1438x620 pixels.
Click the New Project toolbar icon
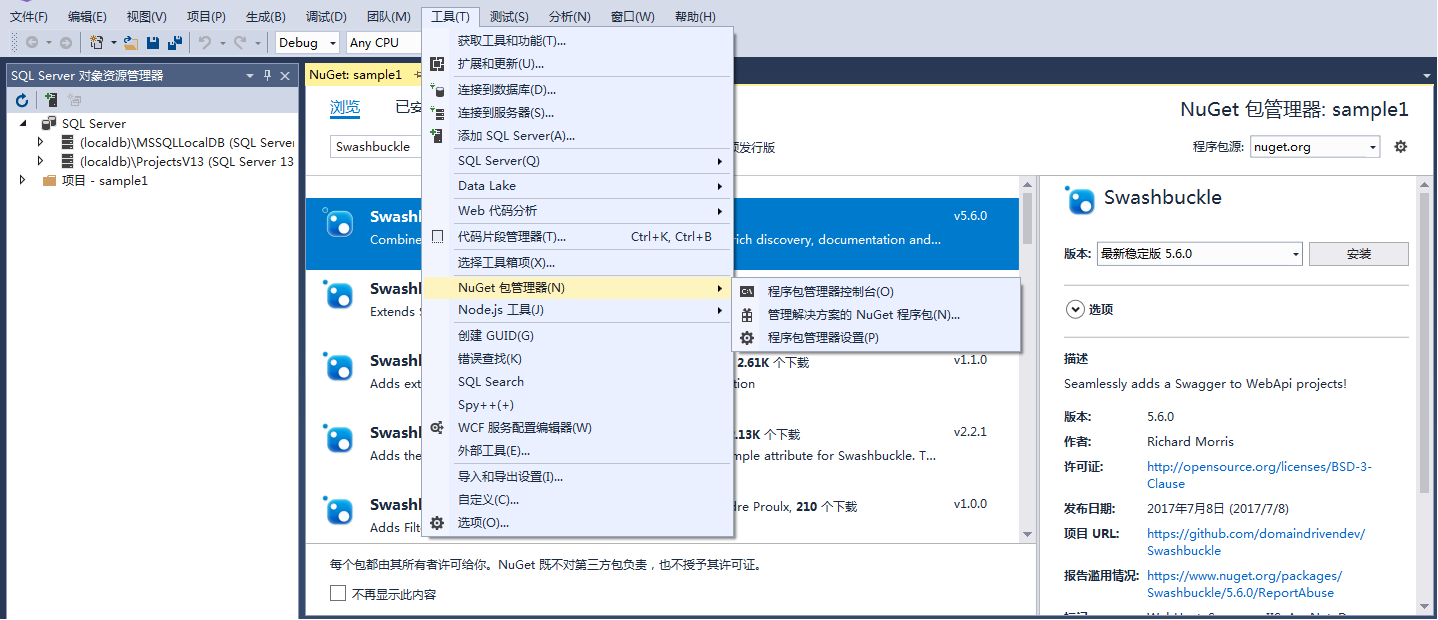(96, 43)
